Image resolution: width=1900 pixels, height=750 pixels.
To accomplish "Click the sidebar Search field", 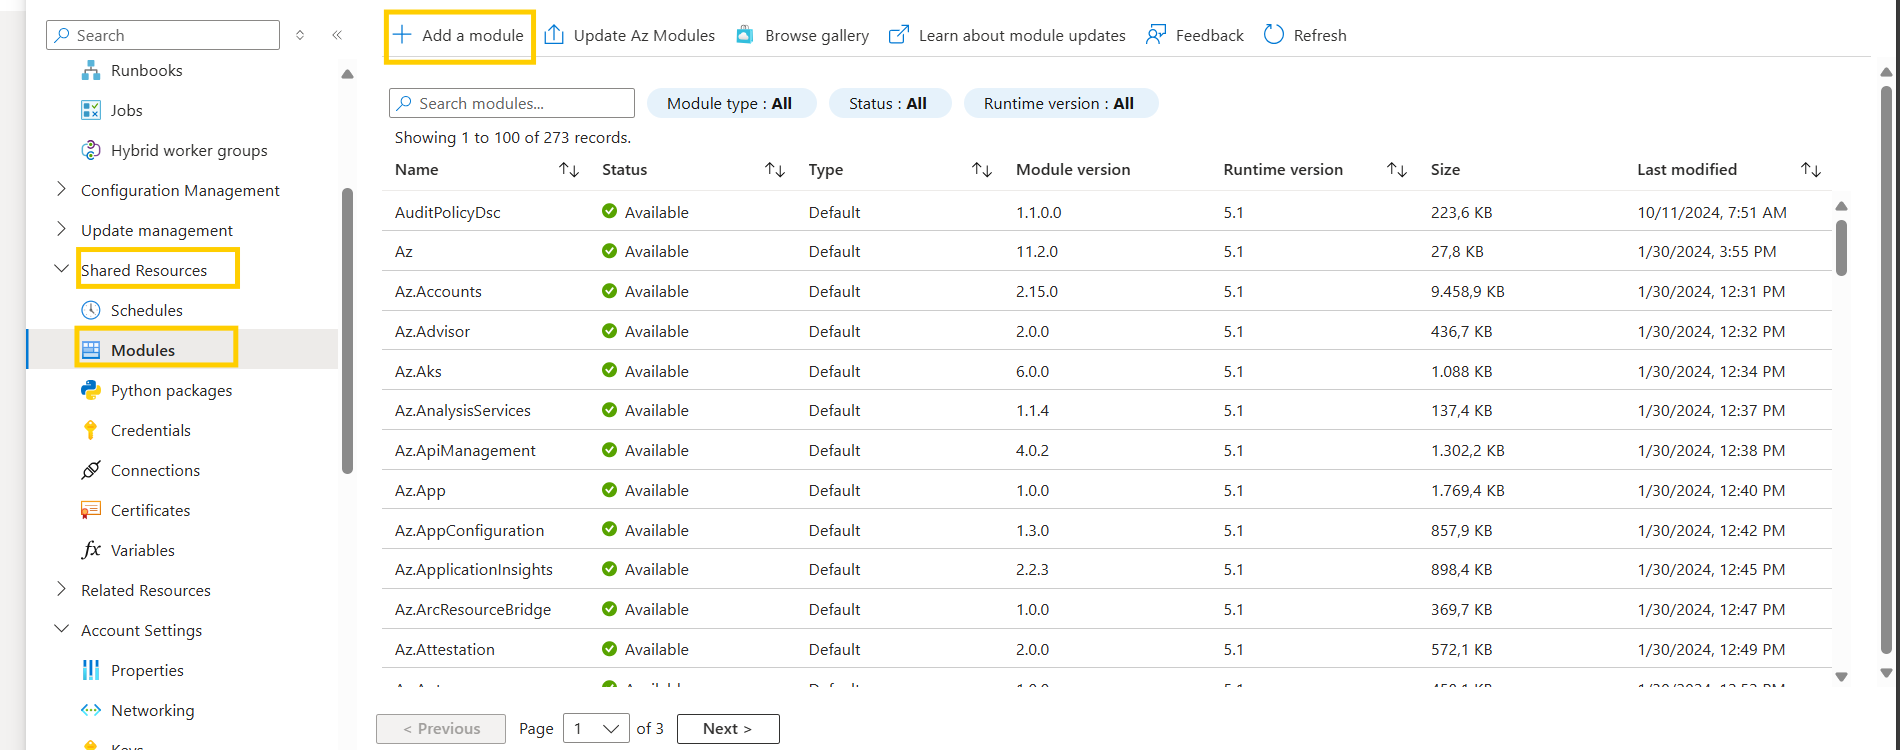I will [163, 35].
